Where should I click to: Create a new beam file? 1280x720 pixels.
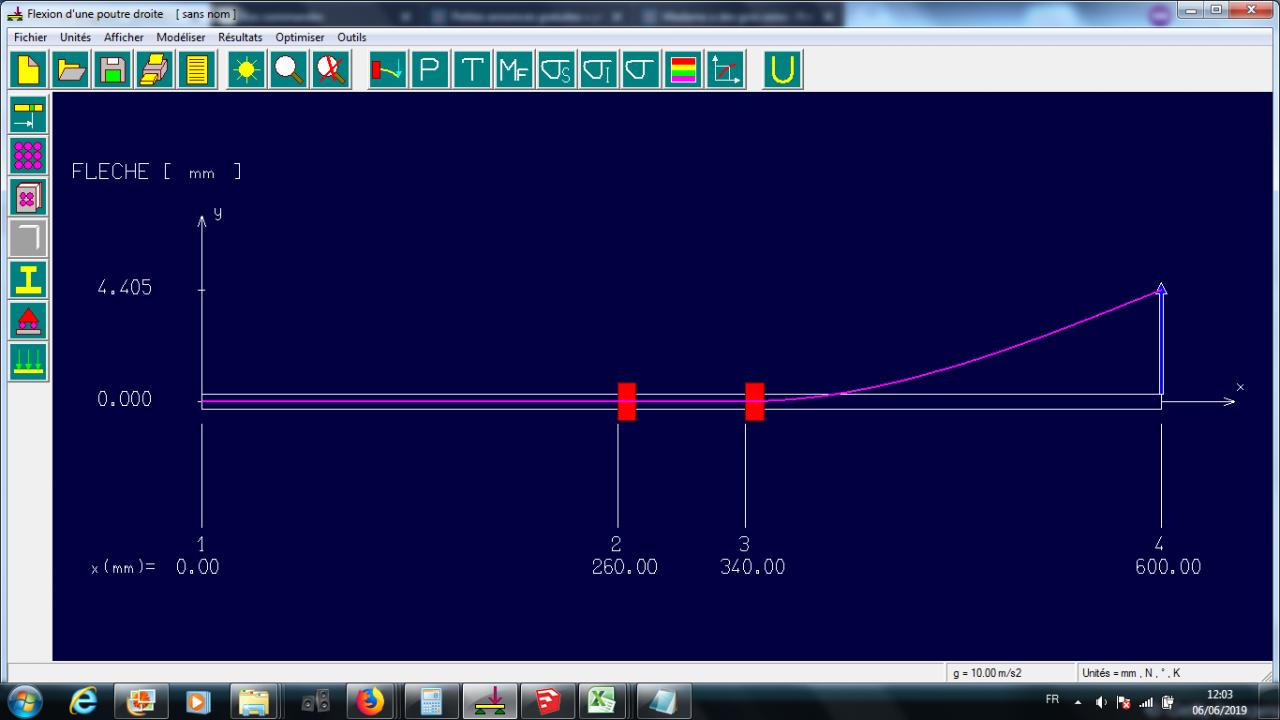point(29,70)
